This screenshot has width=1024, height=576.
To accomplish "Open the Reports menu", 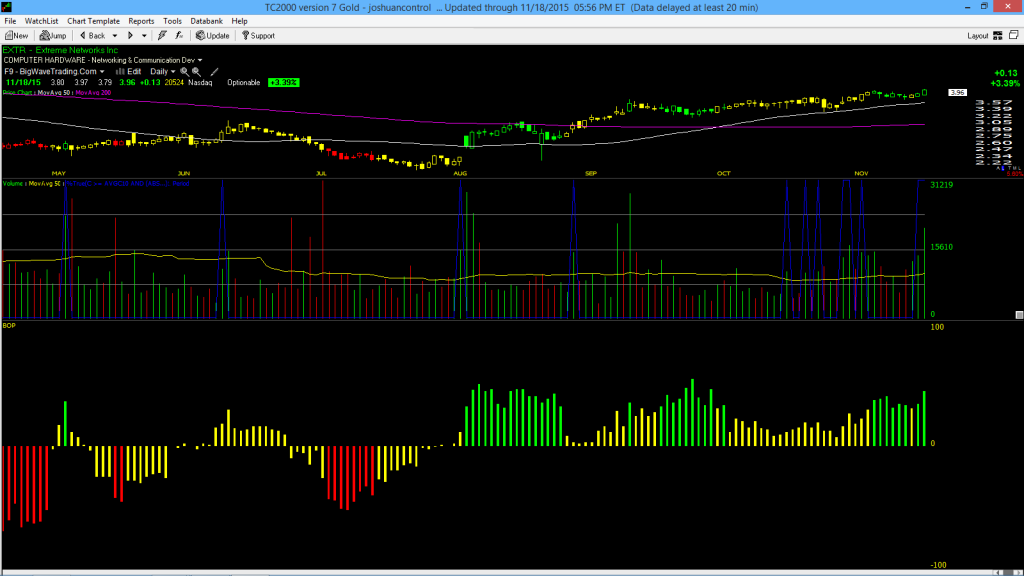I will [141, 21].
